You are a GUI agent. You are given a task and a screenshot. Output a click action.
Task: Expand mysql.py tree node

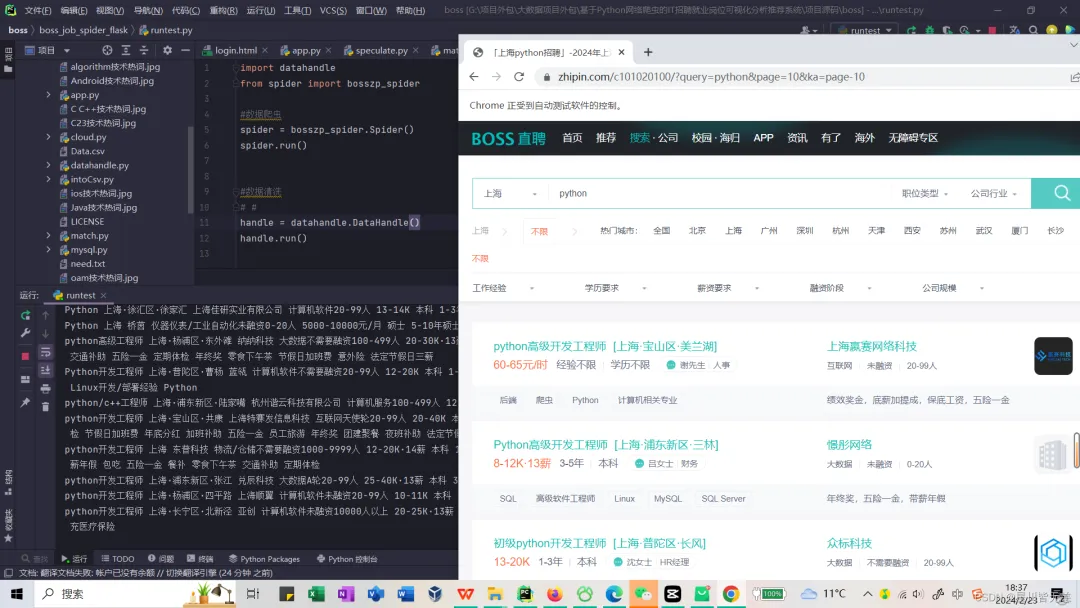(x=48, y=250)
